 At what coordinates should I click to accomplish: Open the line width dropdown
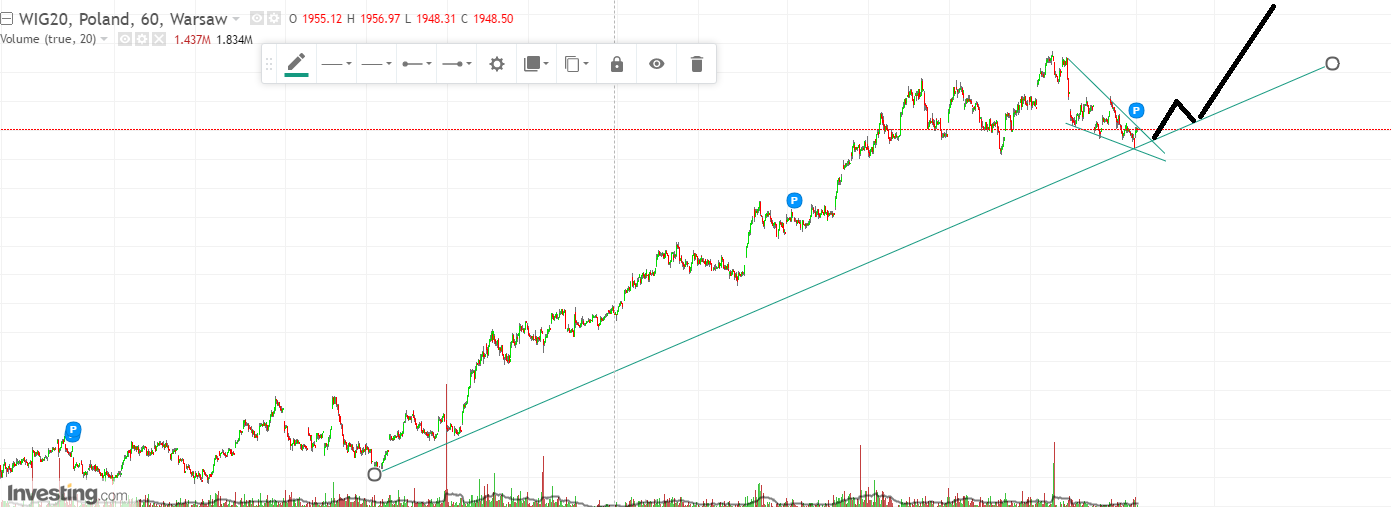tap(376, 64)
